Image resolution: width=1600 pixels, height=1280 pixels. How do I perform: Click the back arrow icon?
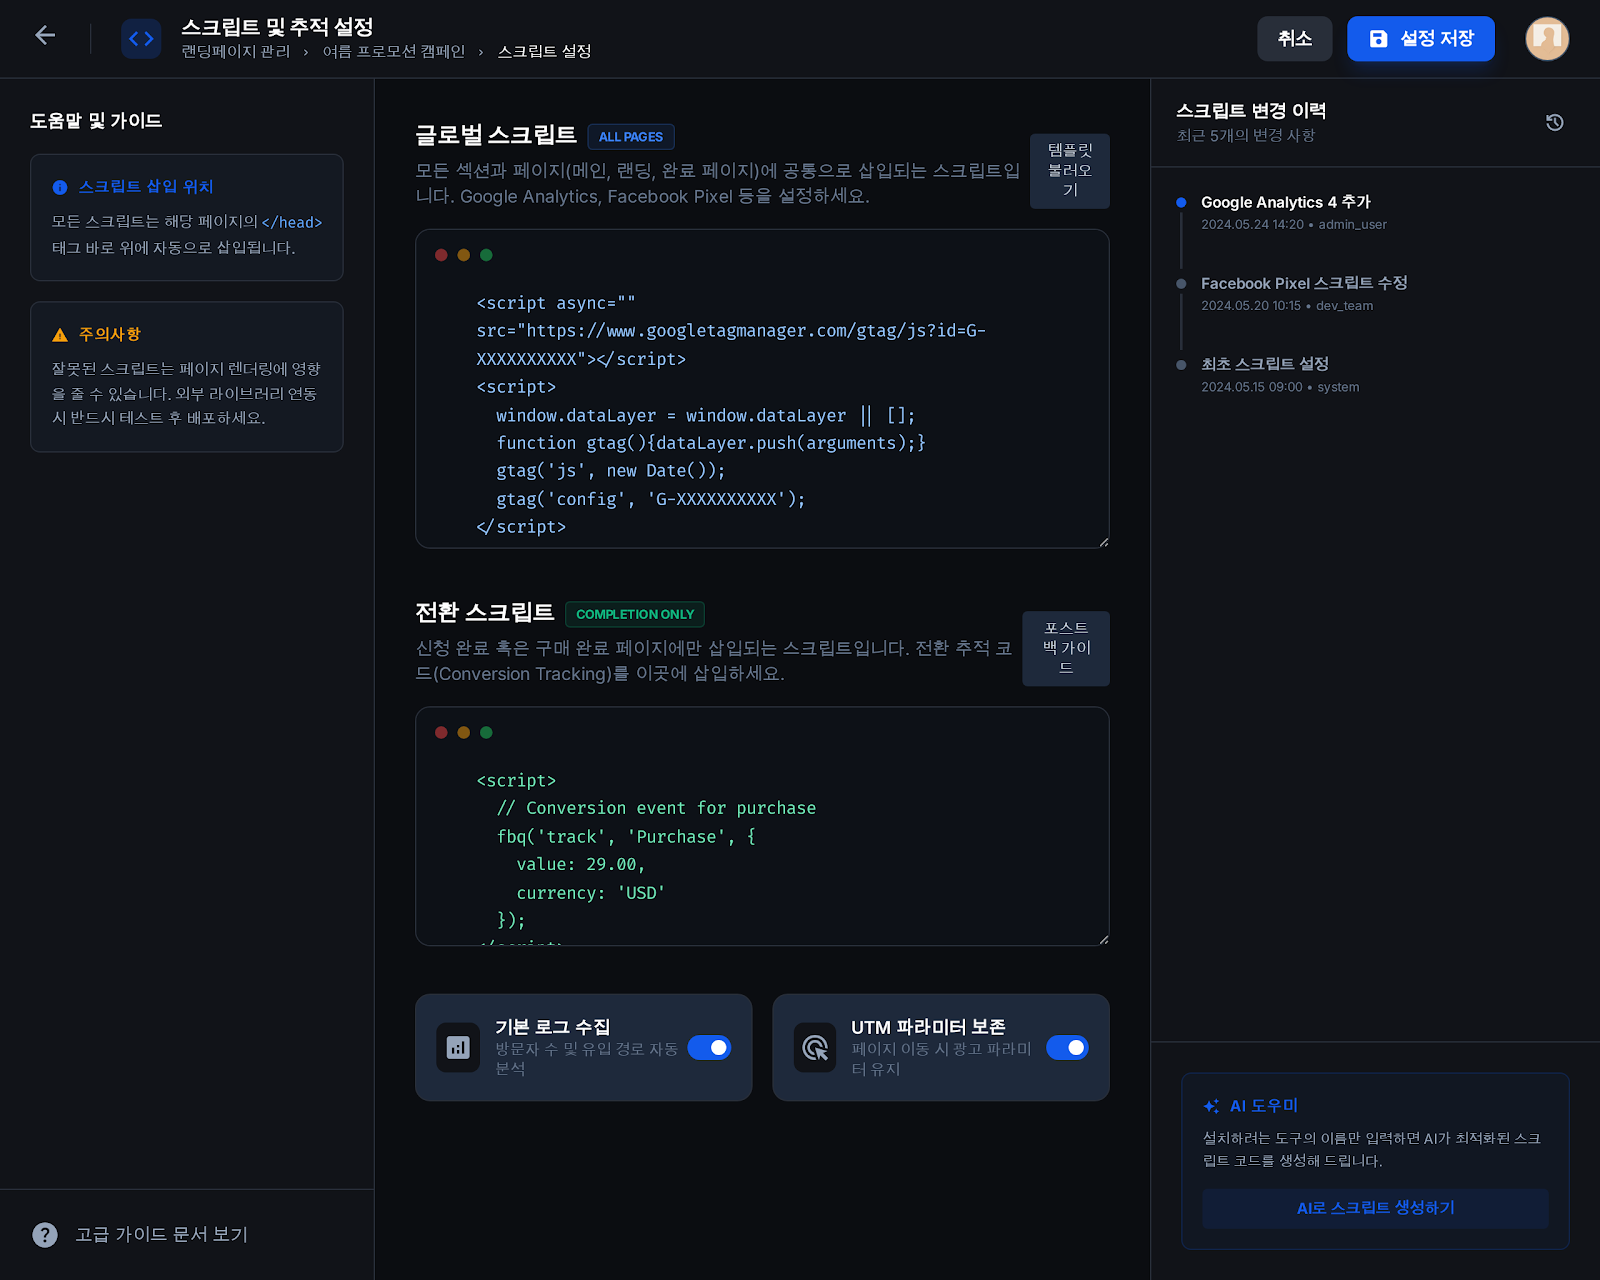coord(45,36)
